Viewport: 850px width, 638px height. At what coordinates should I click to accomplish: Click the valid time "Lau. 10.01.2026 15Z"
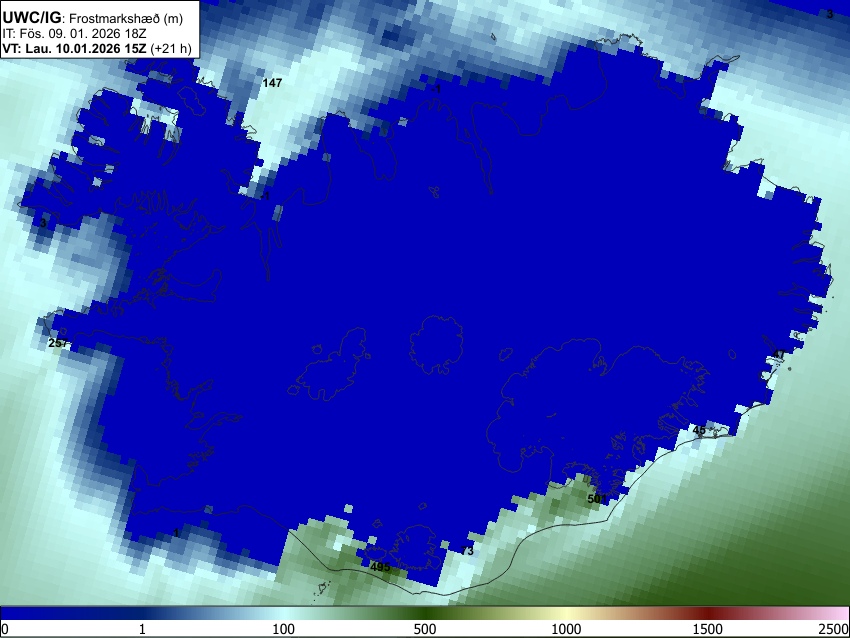tap(86, 48)
